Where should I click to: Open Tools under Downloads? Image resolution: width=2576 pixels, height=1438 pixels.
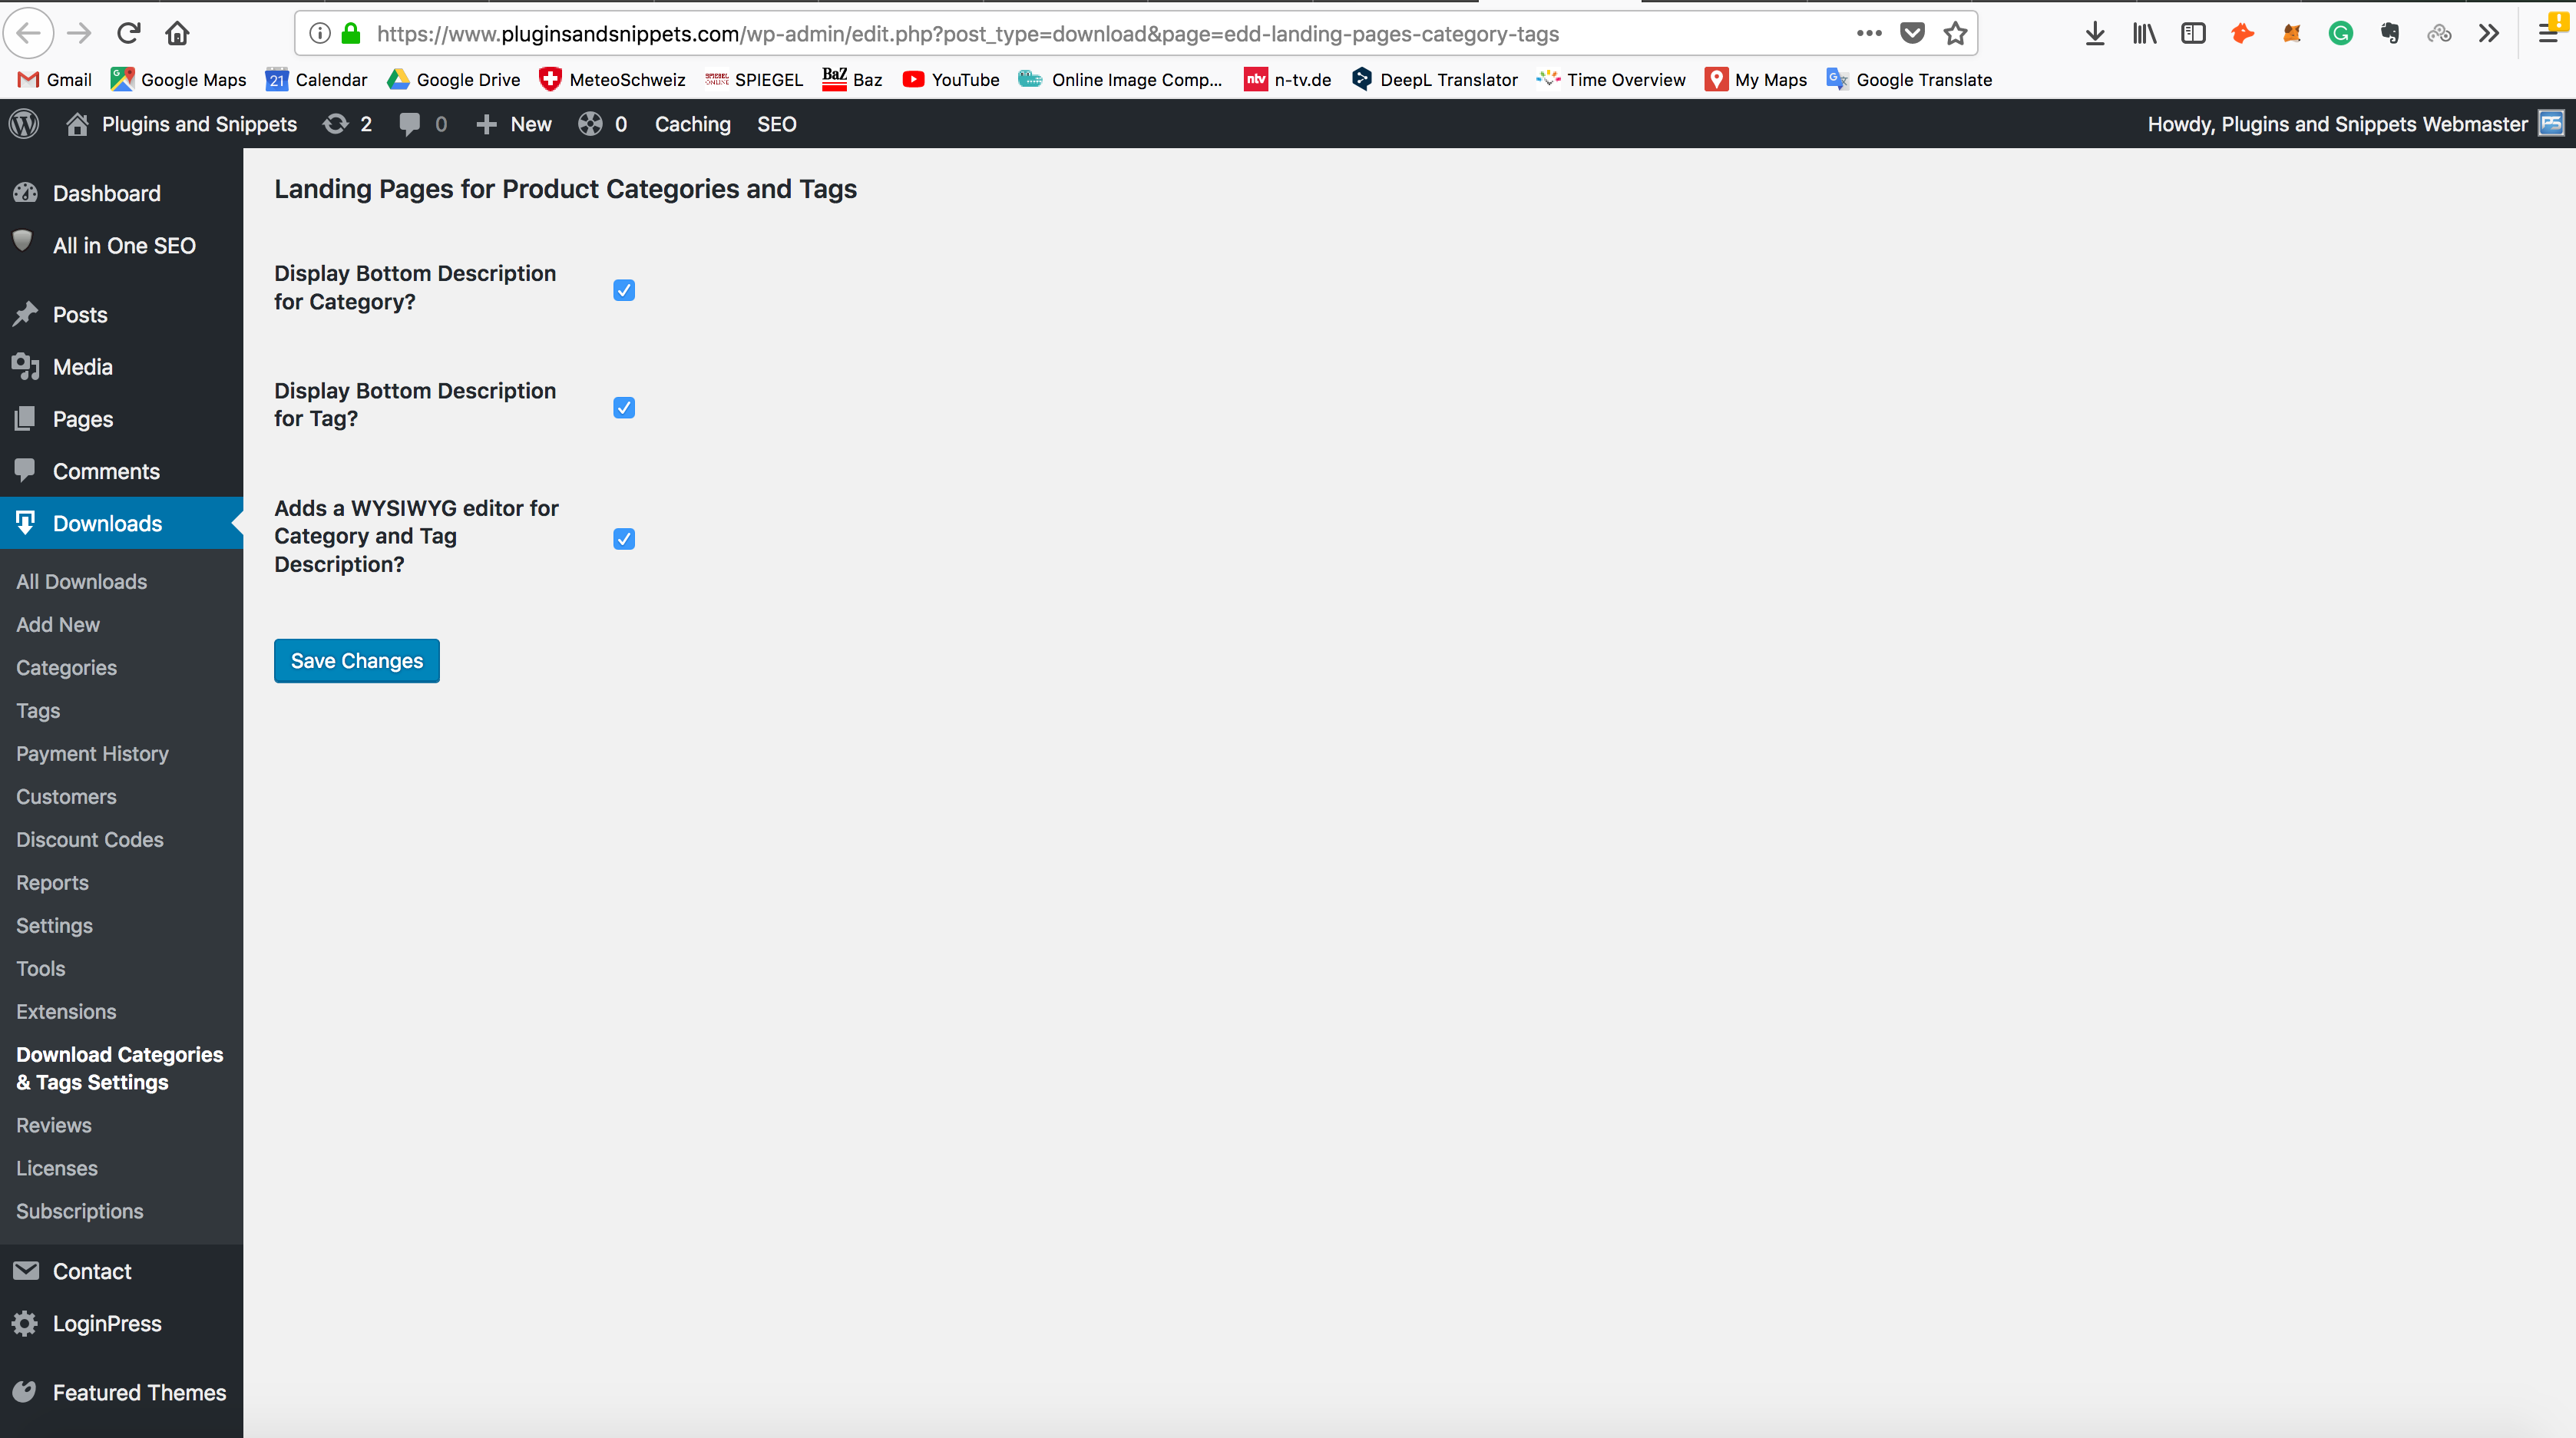coord(41,968)
